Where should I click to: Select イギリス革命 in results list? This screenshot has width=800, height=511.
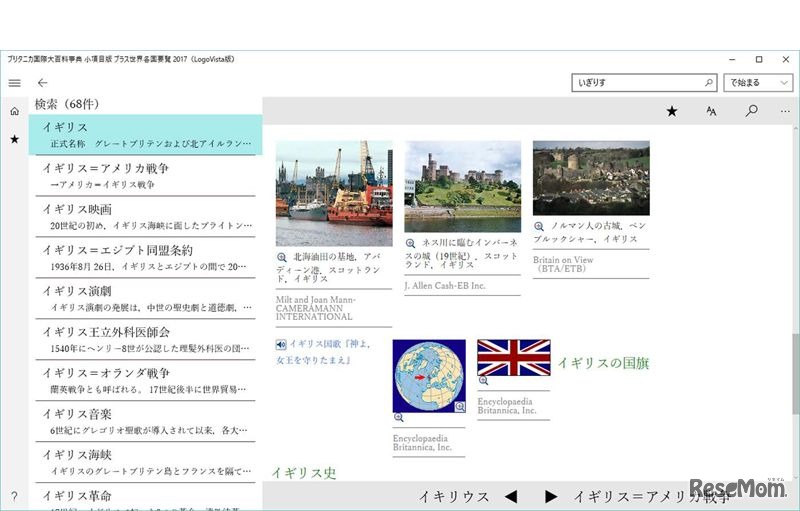(x=145, y=497)
